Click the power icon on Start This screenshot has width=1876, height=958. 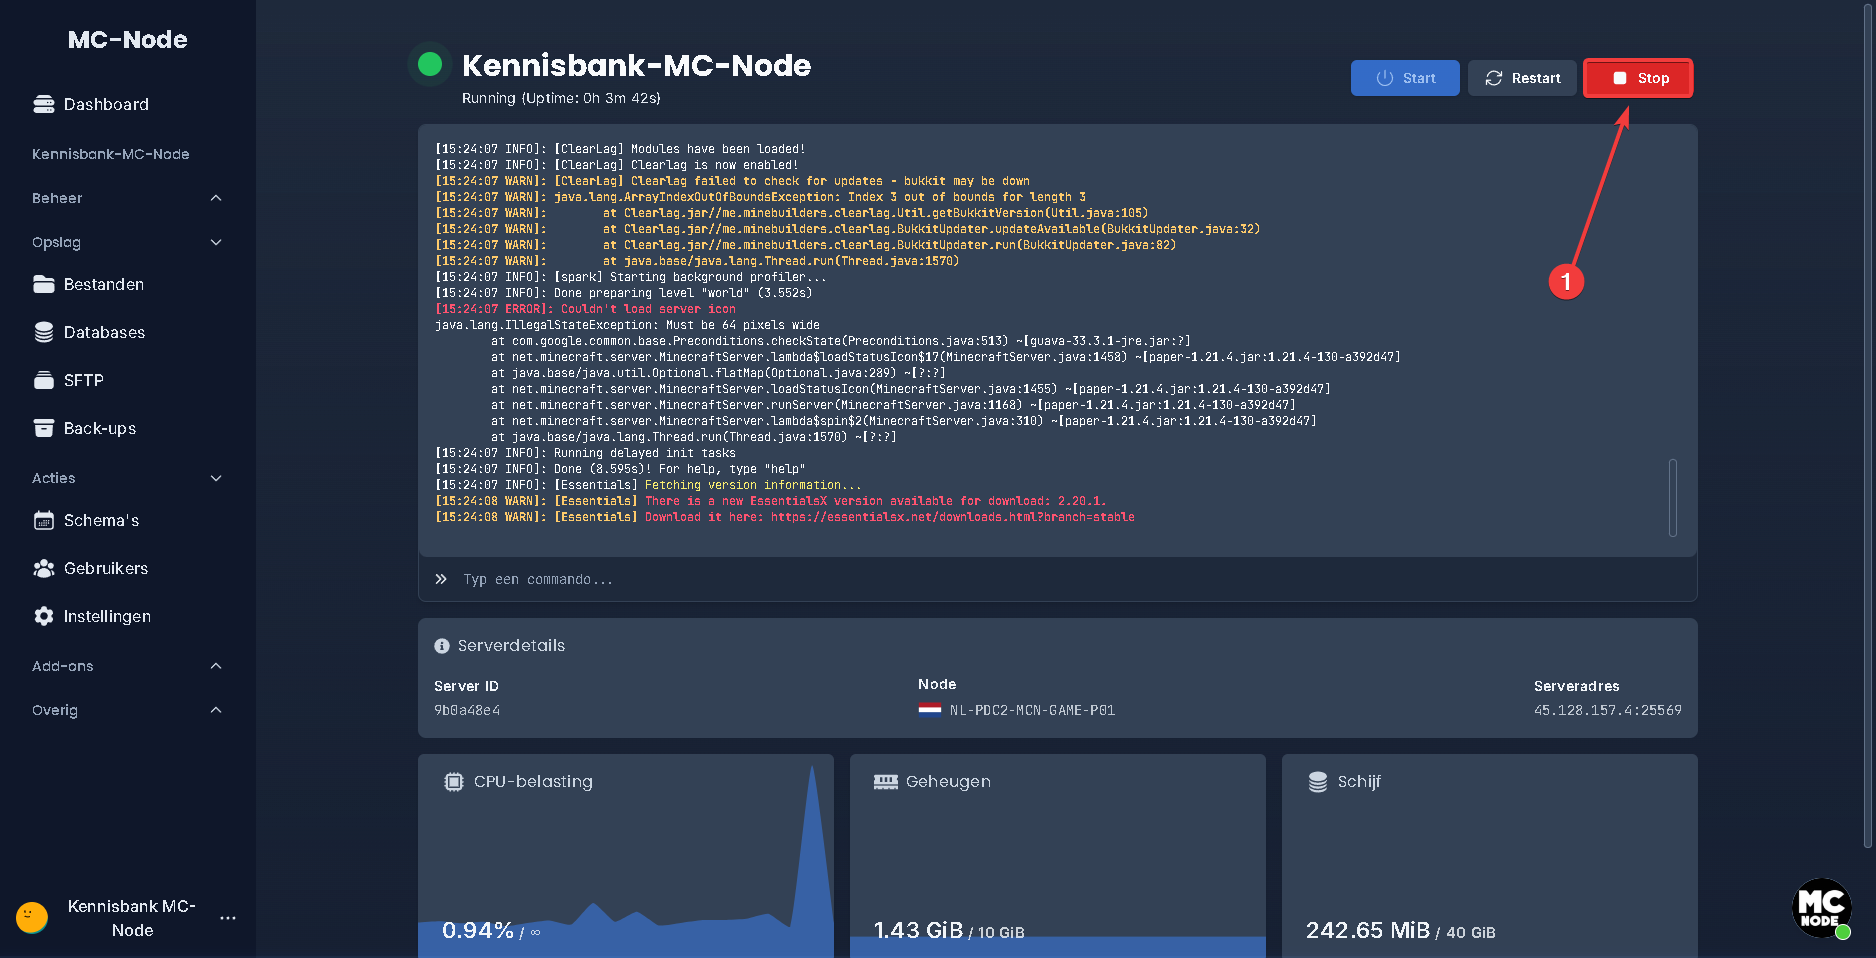pyautogui.click(x=1385, y=78)
